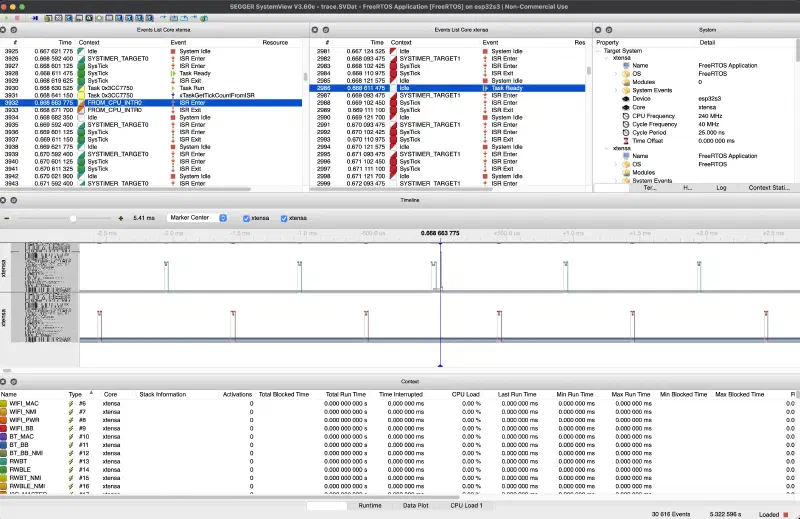This screenshot has height=519, width=800.
Task: Collapse the first xtensa node under Target System
Action: pos(607,58)
